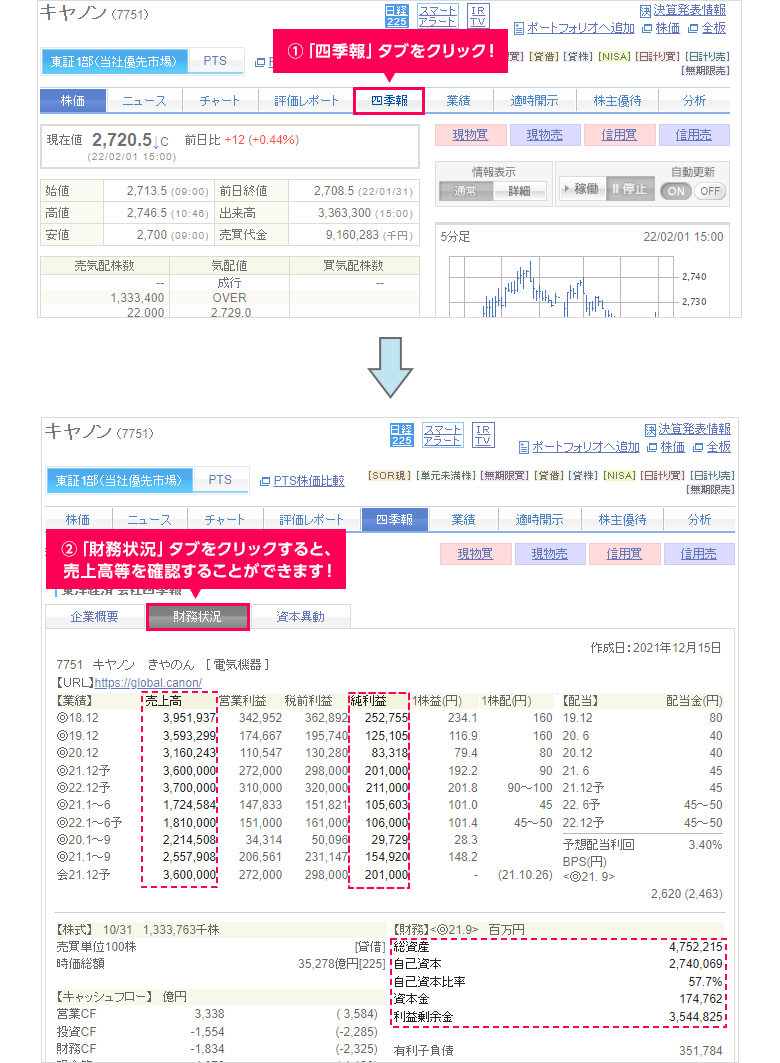This screenshot has width=780, height=1063.
Task: Open the チャート tab in the upper screenshot
Action: 220,101
